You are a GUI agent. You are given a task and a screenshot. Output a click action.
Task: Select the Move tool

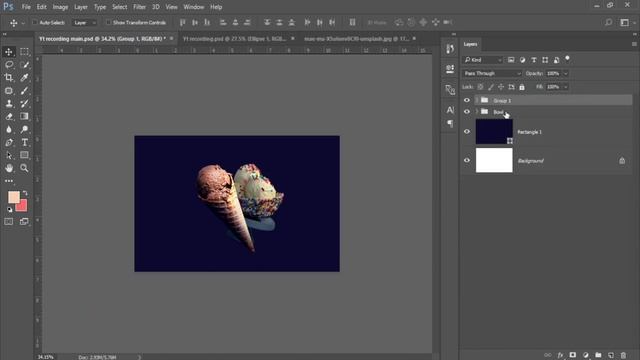tap(9, 52)
